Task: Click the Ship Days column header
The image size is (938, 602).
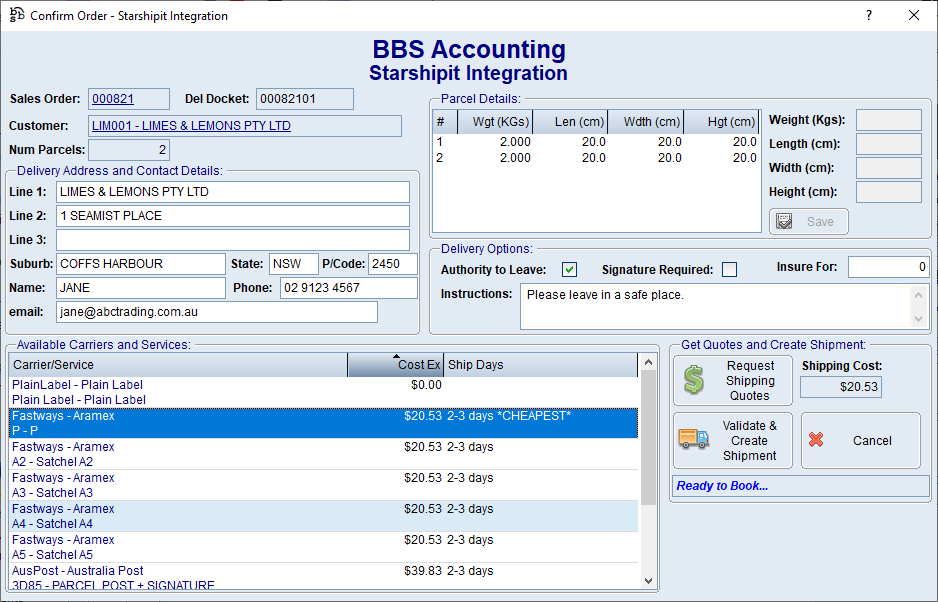Action: 539,365
